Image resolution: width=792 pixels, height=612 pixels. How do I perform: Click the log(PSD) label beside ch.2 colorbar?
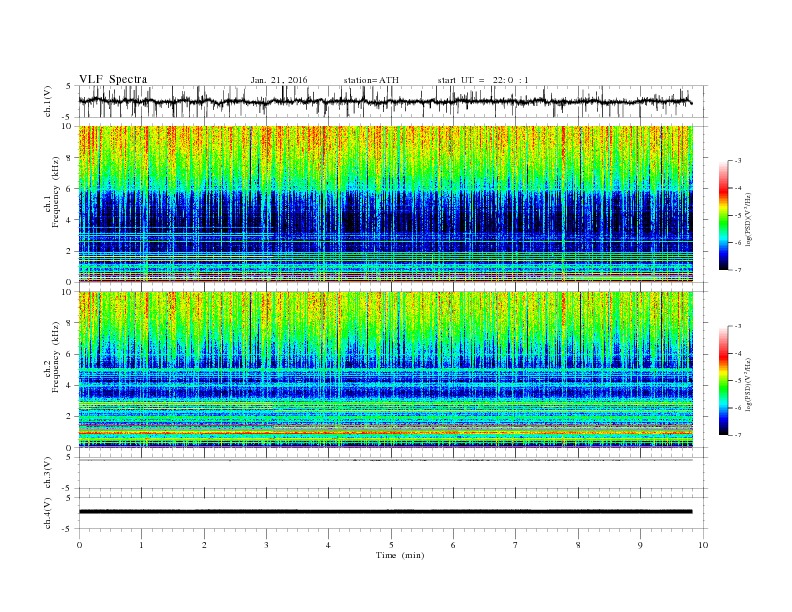pyautogui.click(x=748, y=384)
